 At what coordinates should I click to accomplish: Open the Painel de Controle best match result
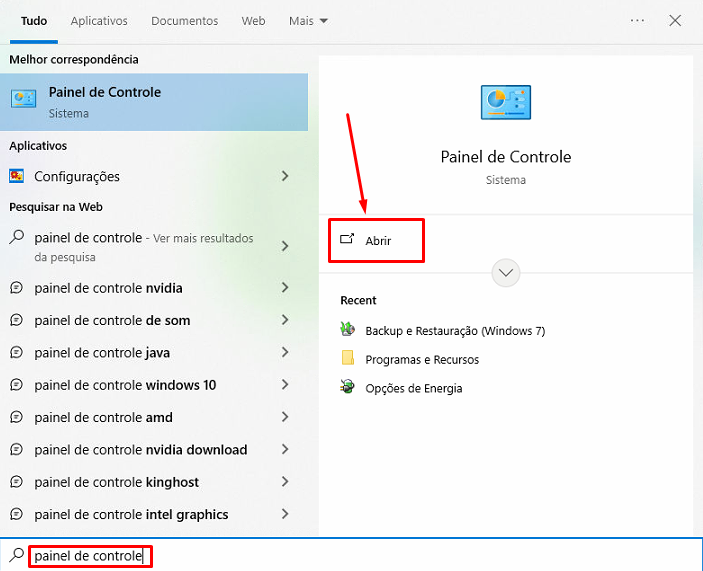154,102
